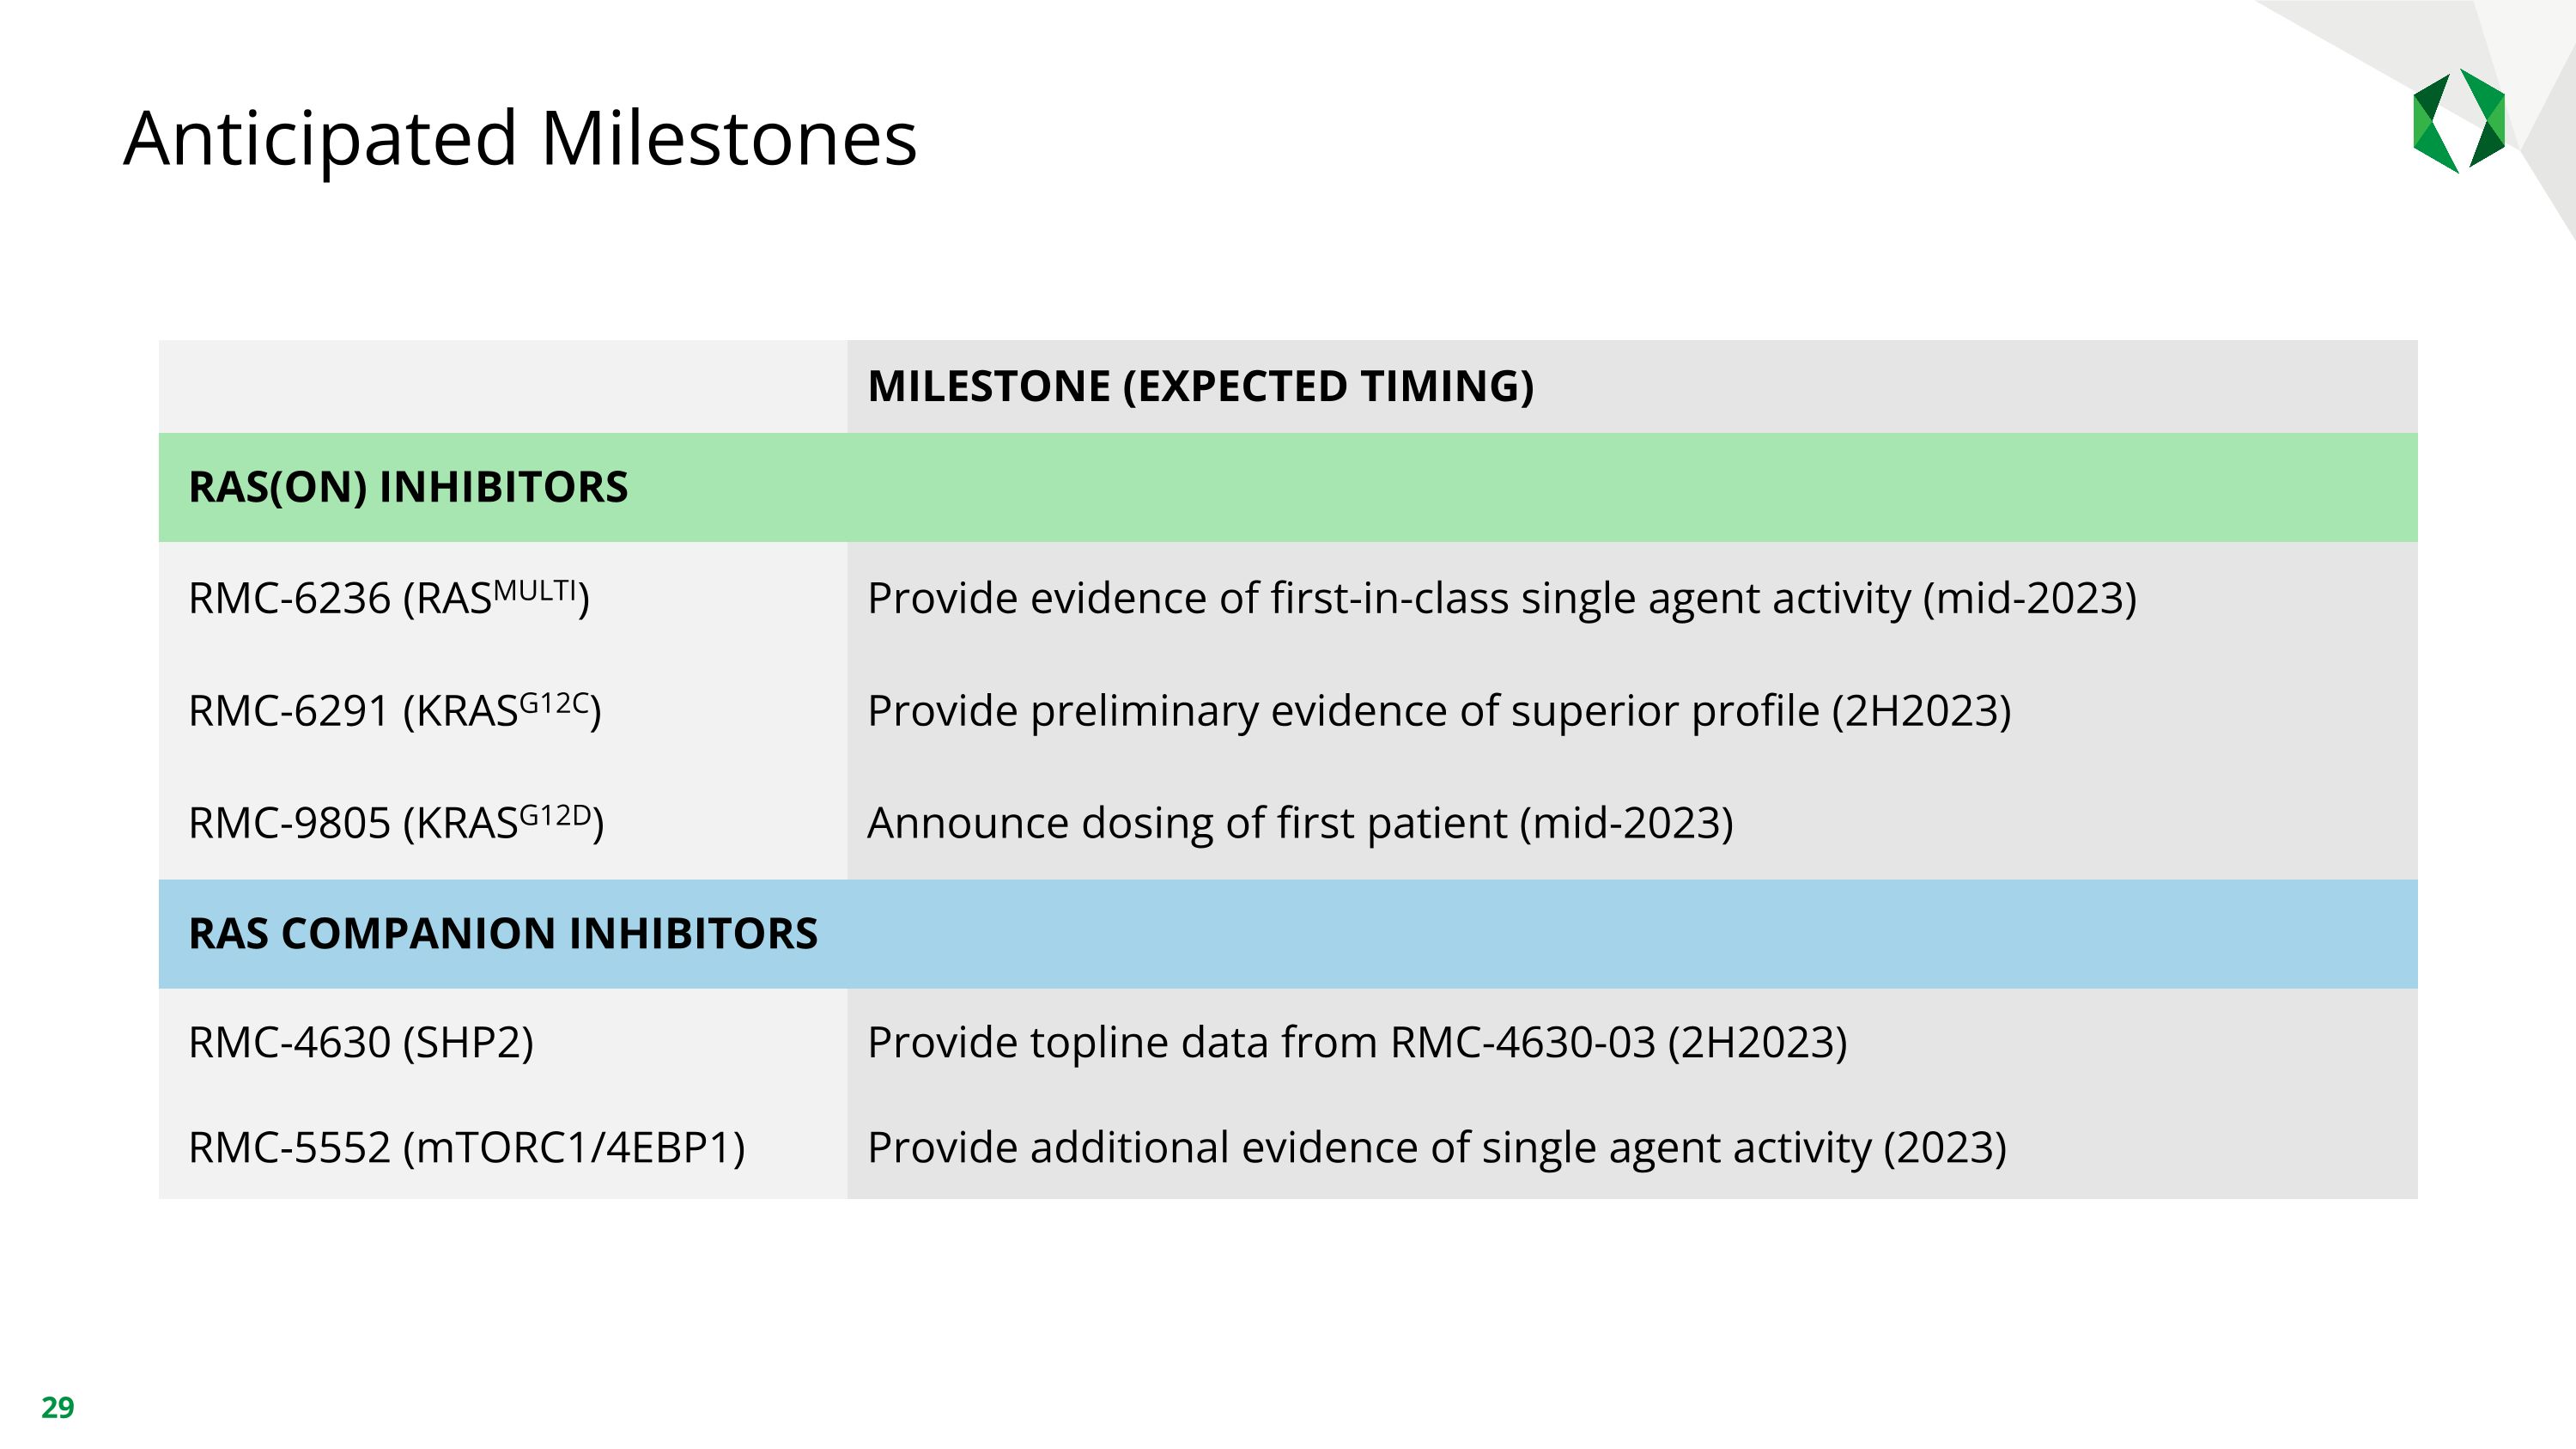Click the first-in-class single agent activity milestone
Image resolution: width=2576 pixels, height=1449 pixels.
(x=1501, y=599)
